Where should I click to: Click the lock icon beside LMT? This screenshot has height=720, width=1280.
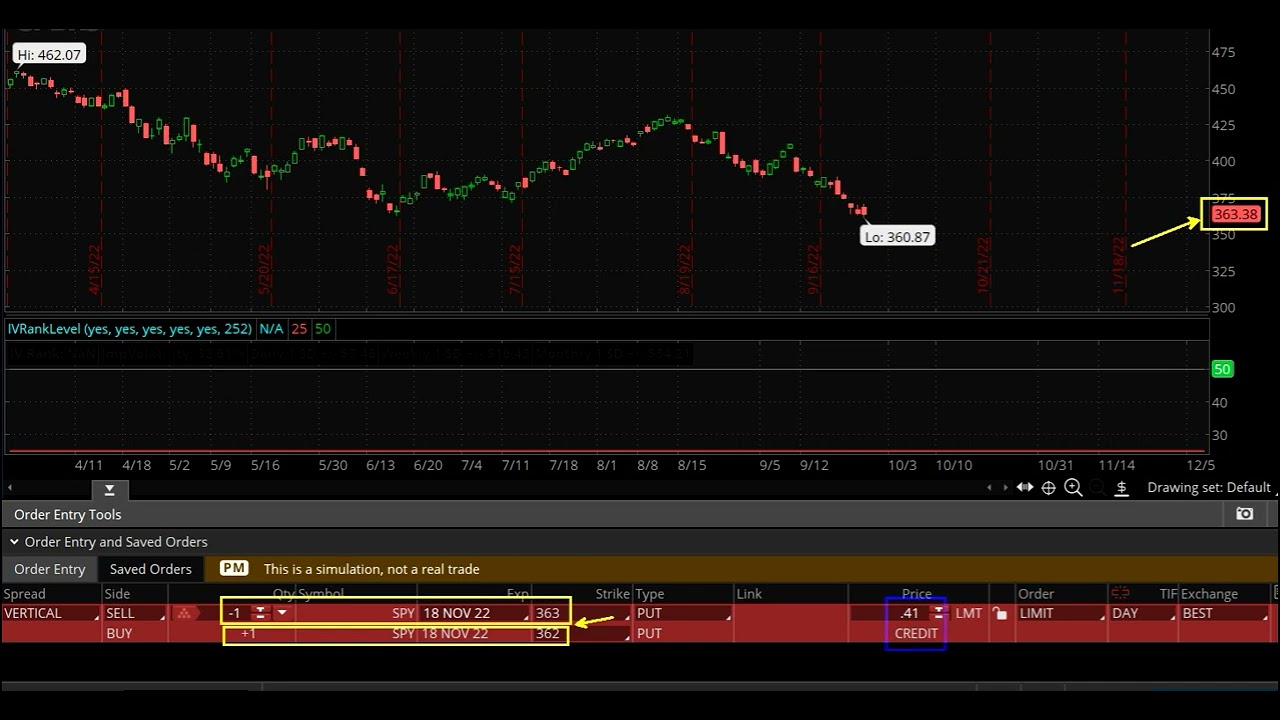point(1000,613)
